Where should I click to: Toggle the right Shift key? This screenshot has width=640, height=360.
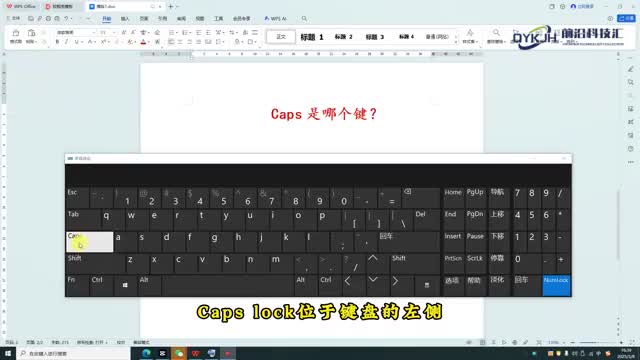pos(415,263)
